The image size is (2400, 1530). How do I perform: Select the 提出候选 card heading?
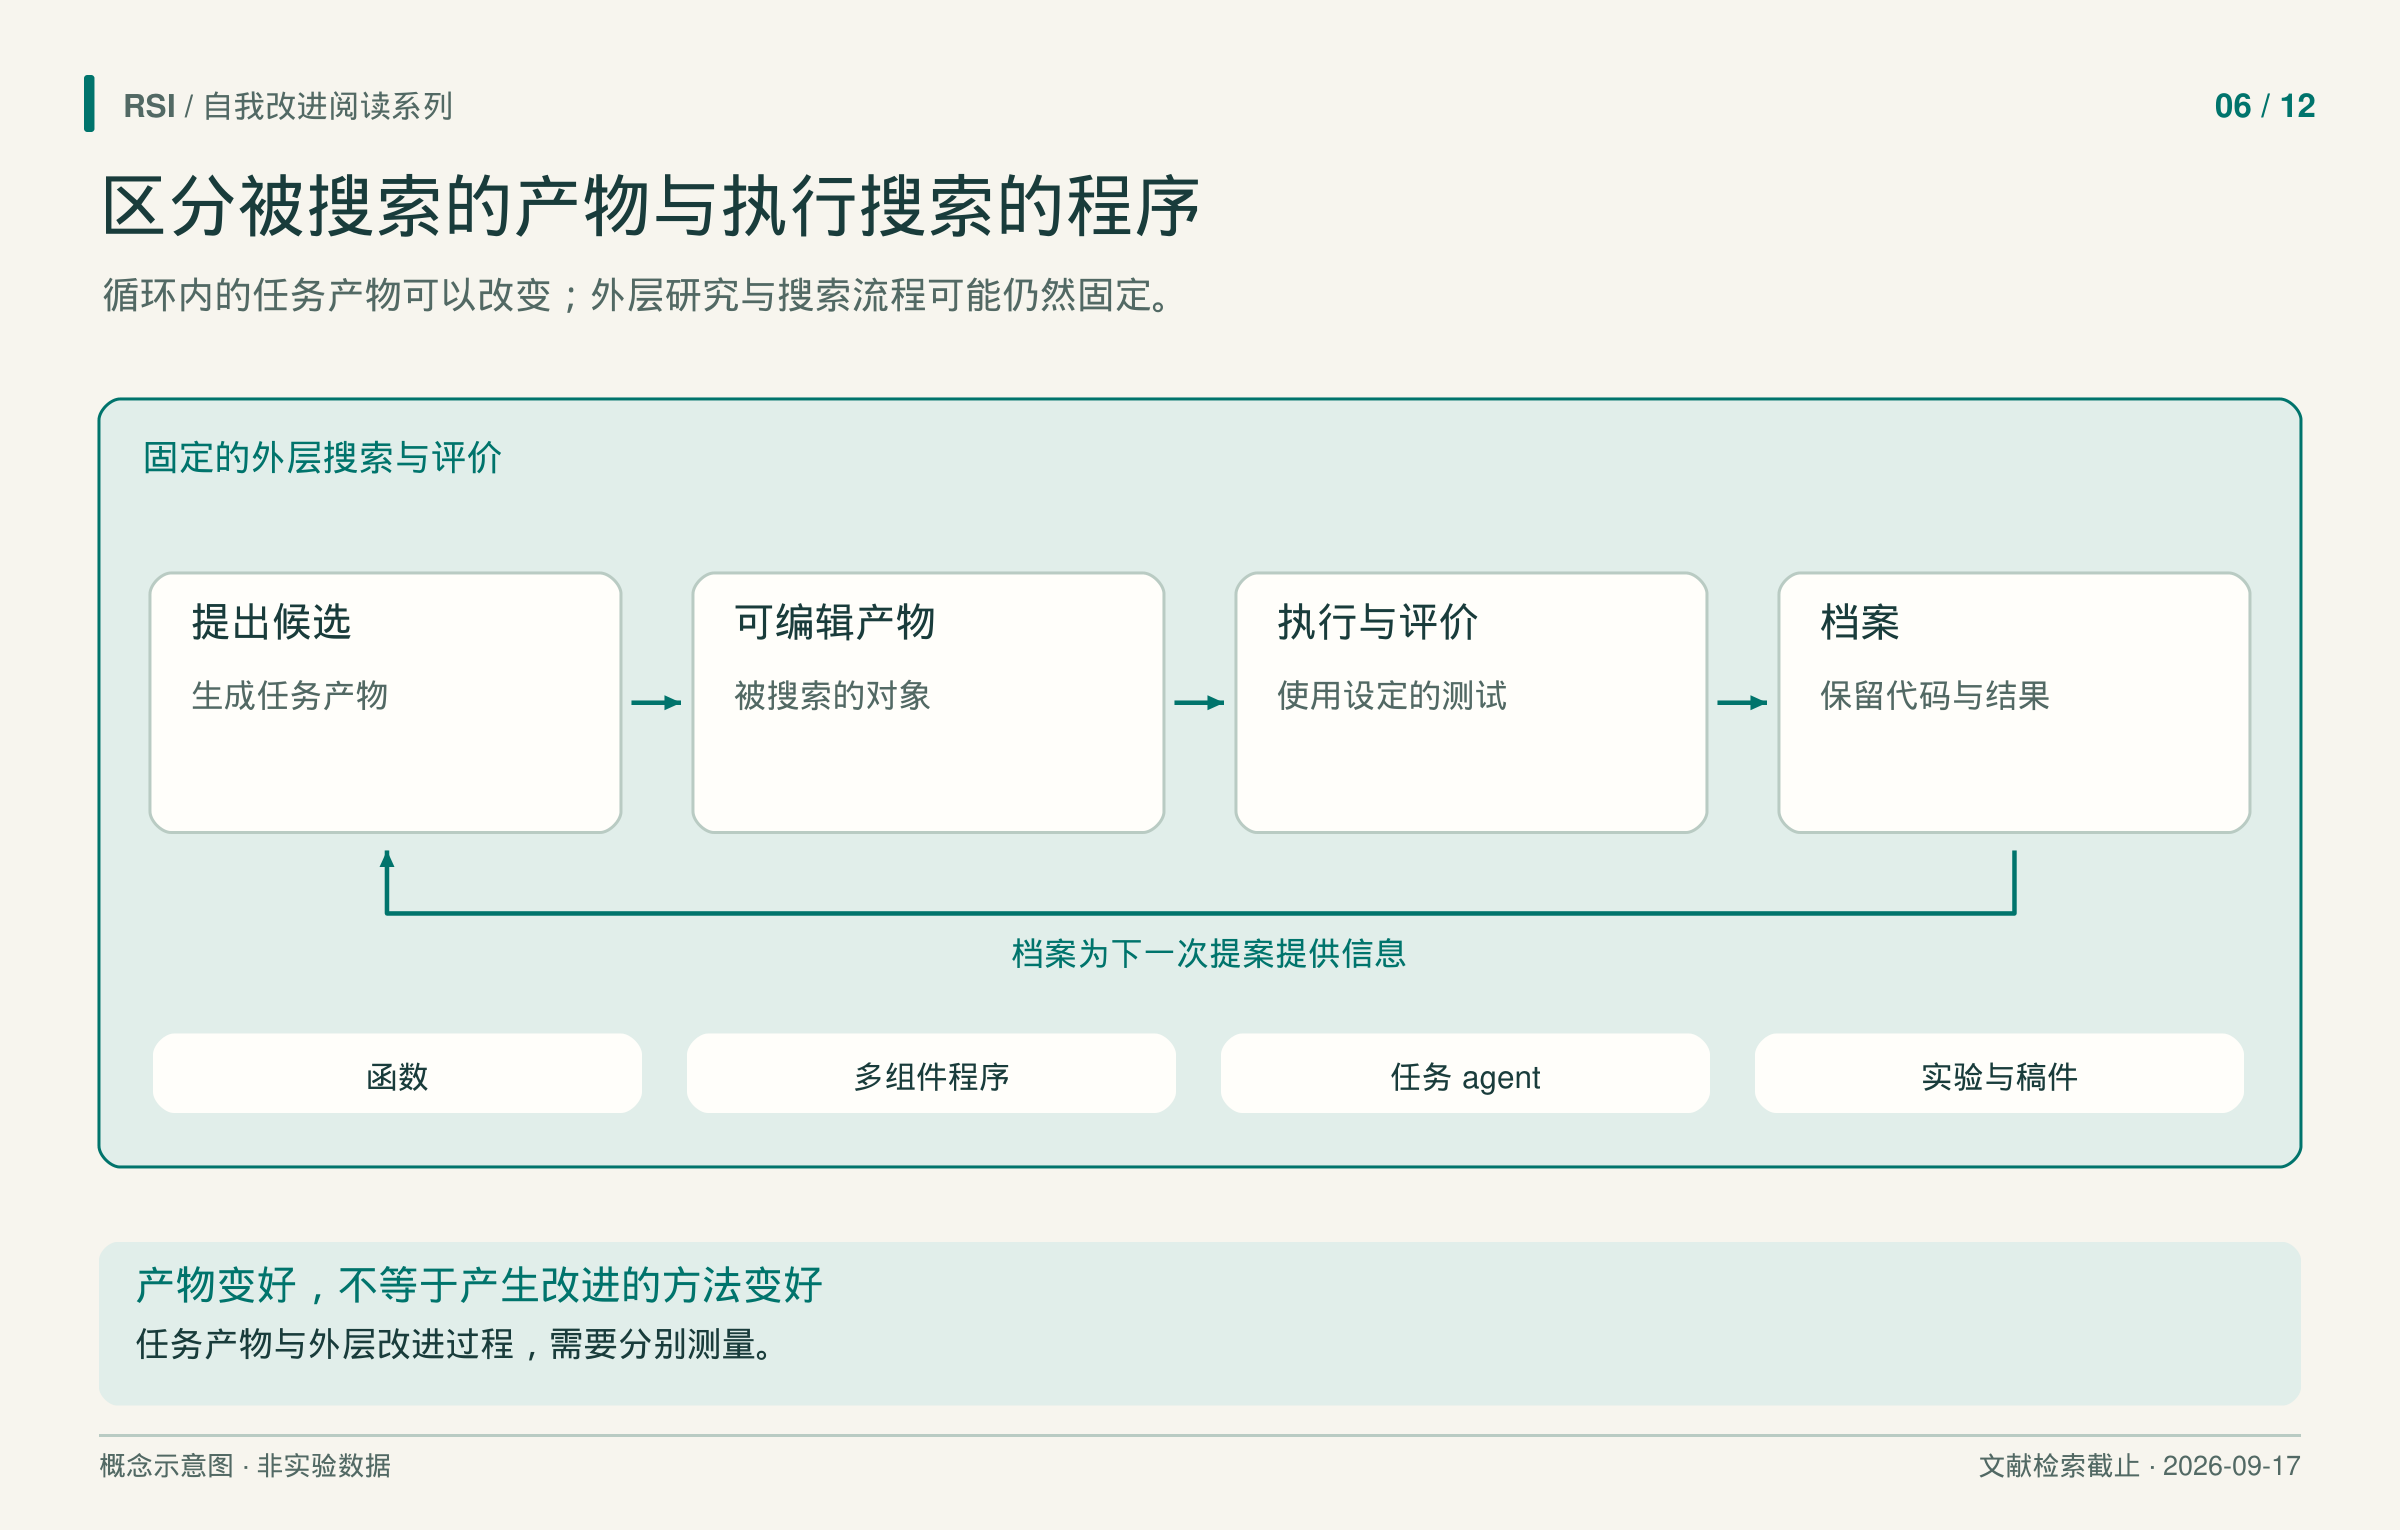coord(271,622)
